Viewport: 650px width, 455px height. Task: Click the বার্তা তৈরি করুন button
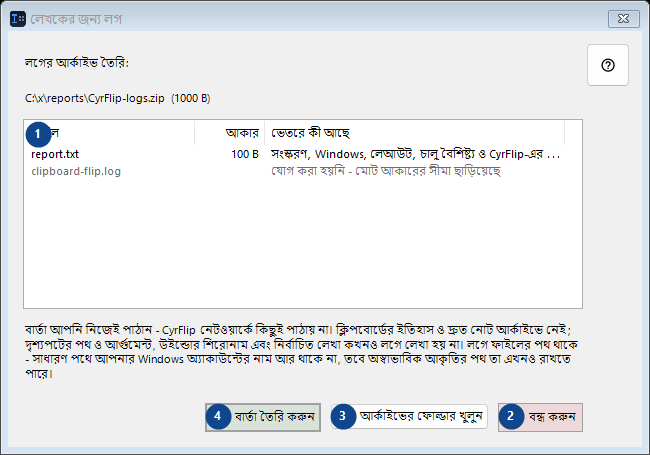click(x=263, y=417)
